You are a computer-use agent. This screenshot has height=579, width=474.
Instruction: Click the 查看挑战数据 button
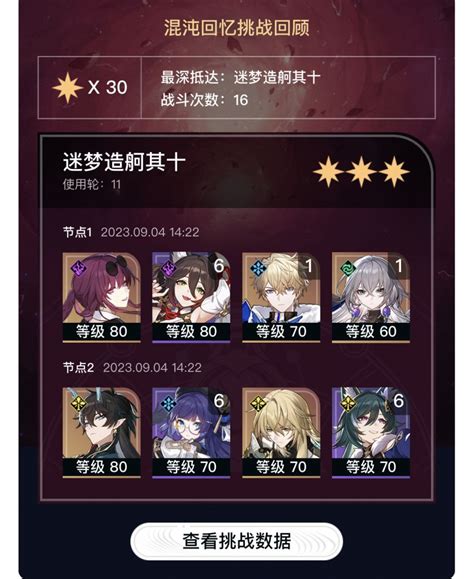tap(237, 541)
